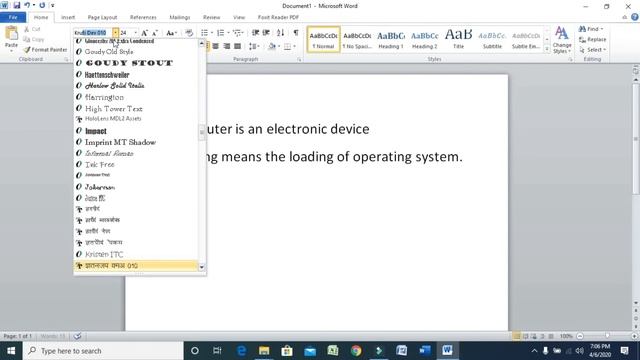Apply the Title style
This screenshot has width=640, height=360.
click(x=458, y=40)
